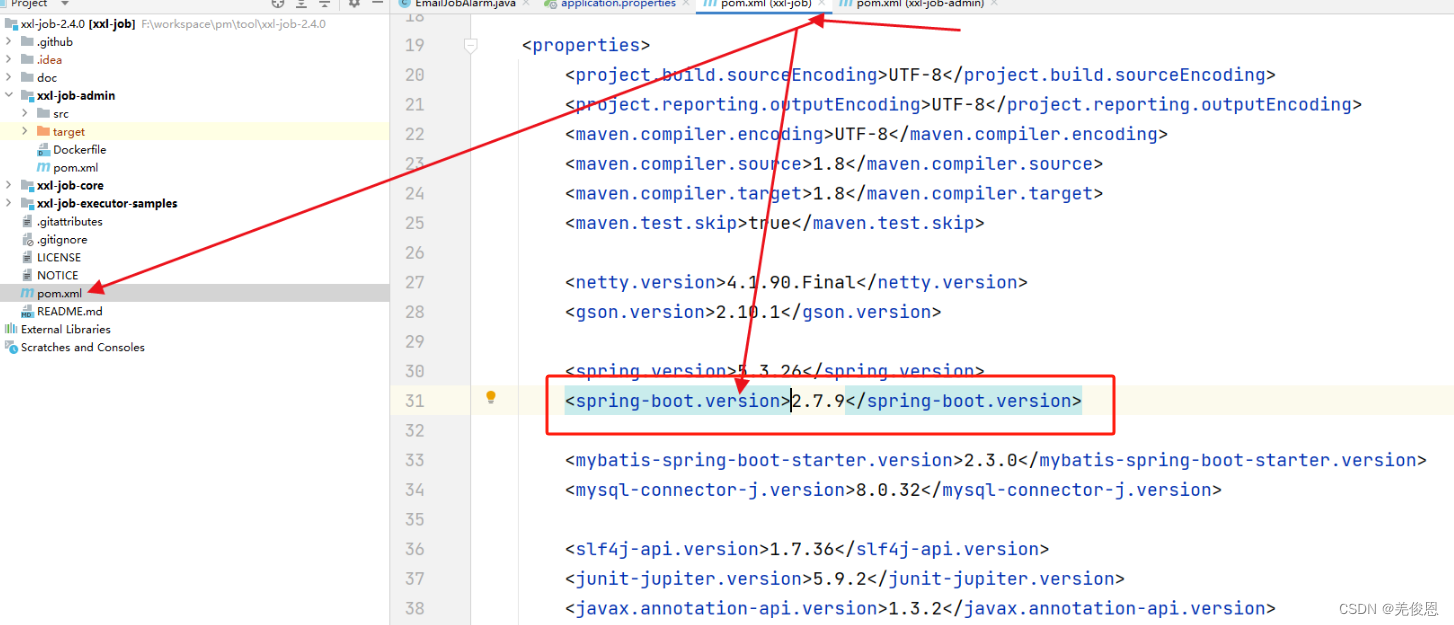The width and height of the screenshot is (1454, 625).
Task: Expand the xxl-job-core module arrow
Action: tap(9, 186)
